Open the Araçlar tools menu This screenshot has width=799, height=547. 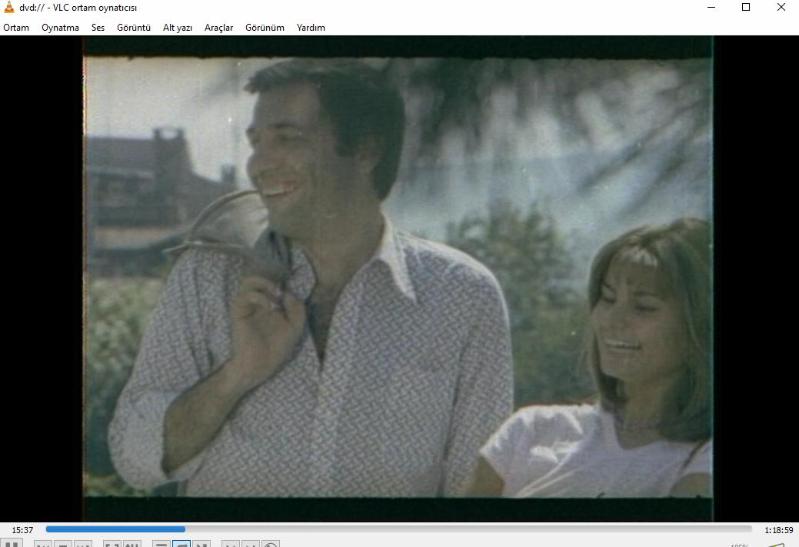pos(218,28)
